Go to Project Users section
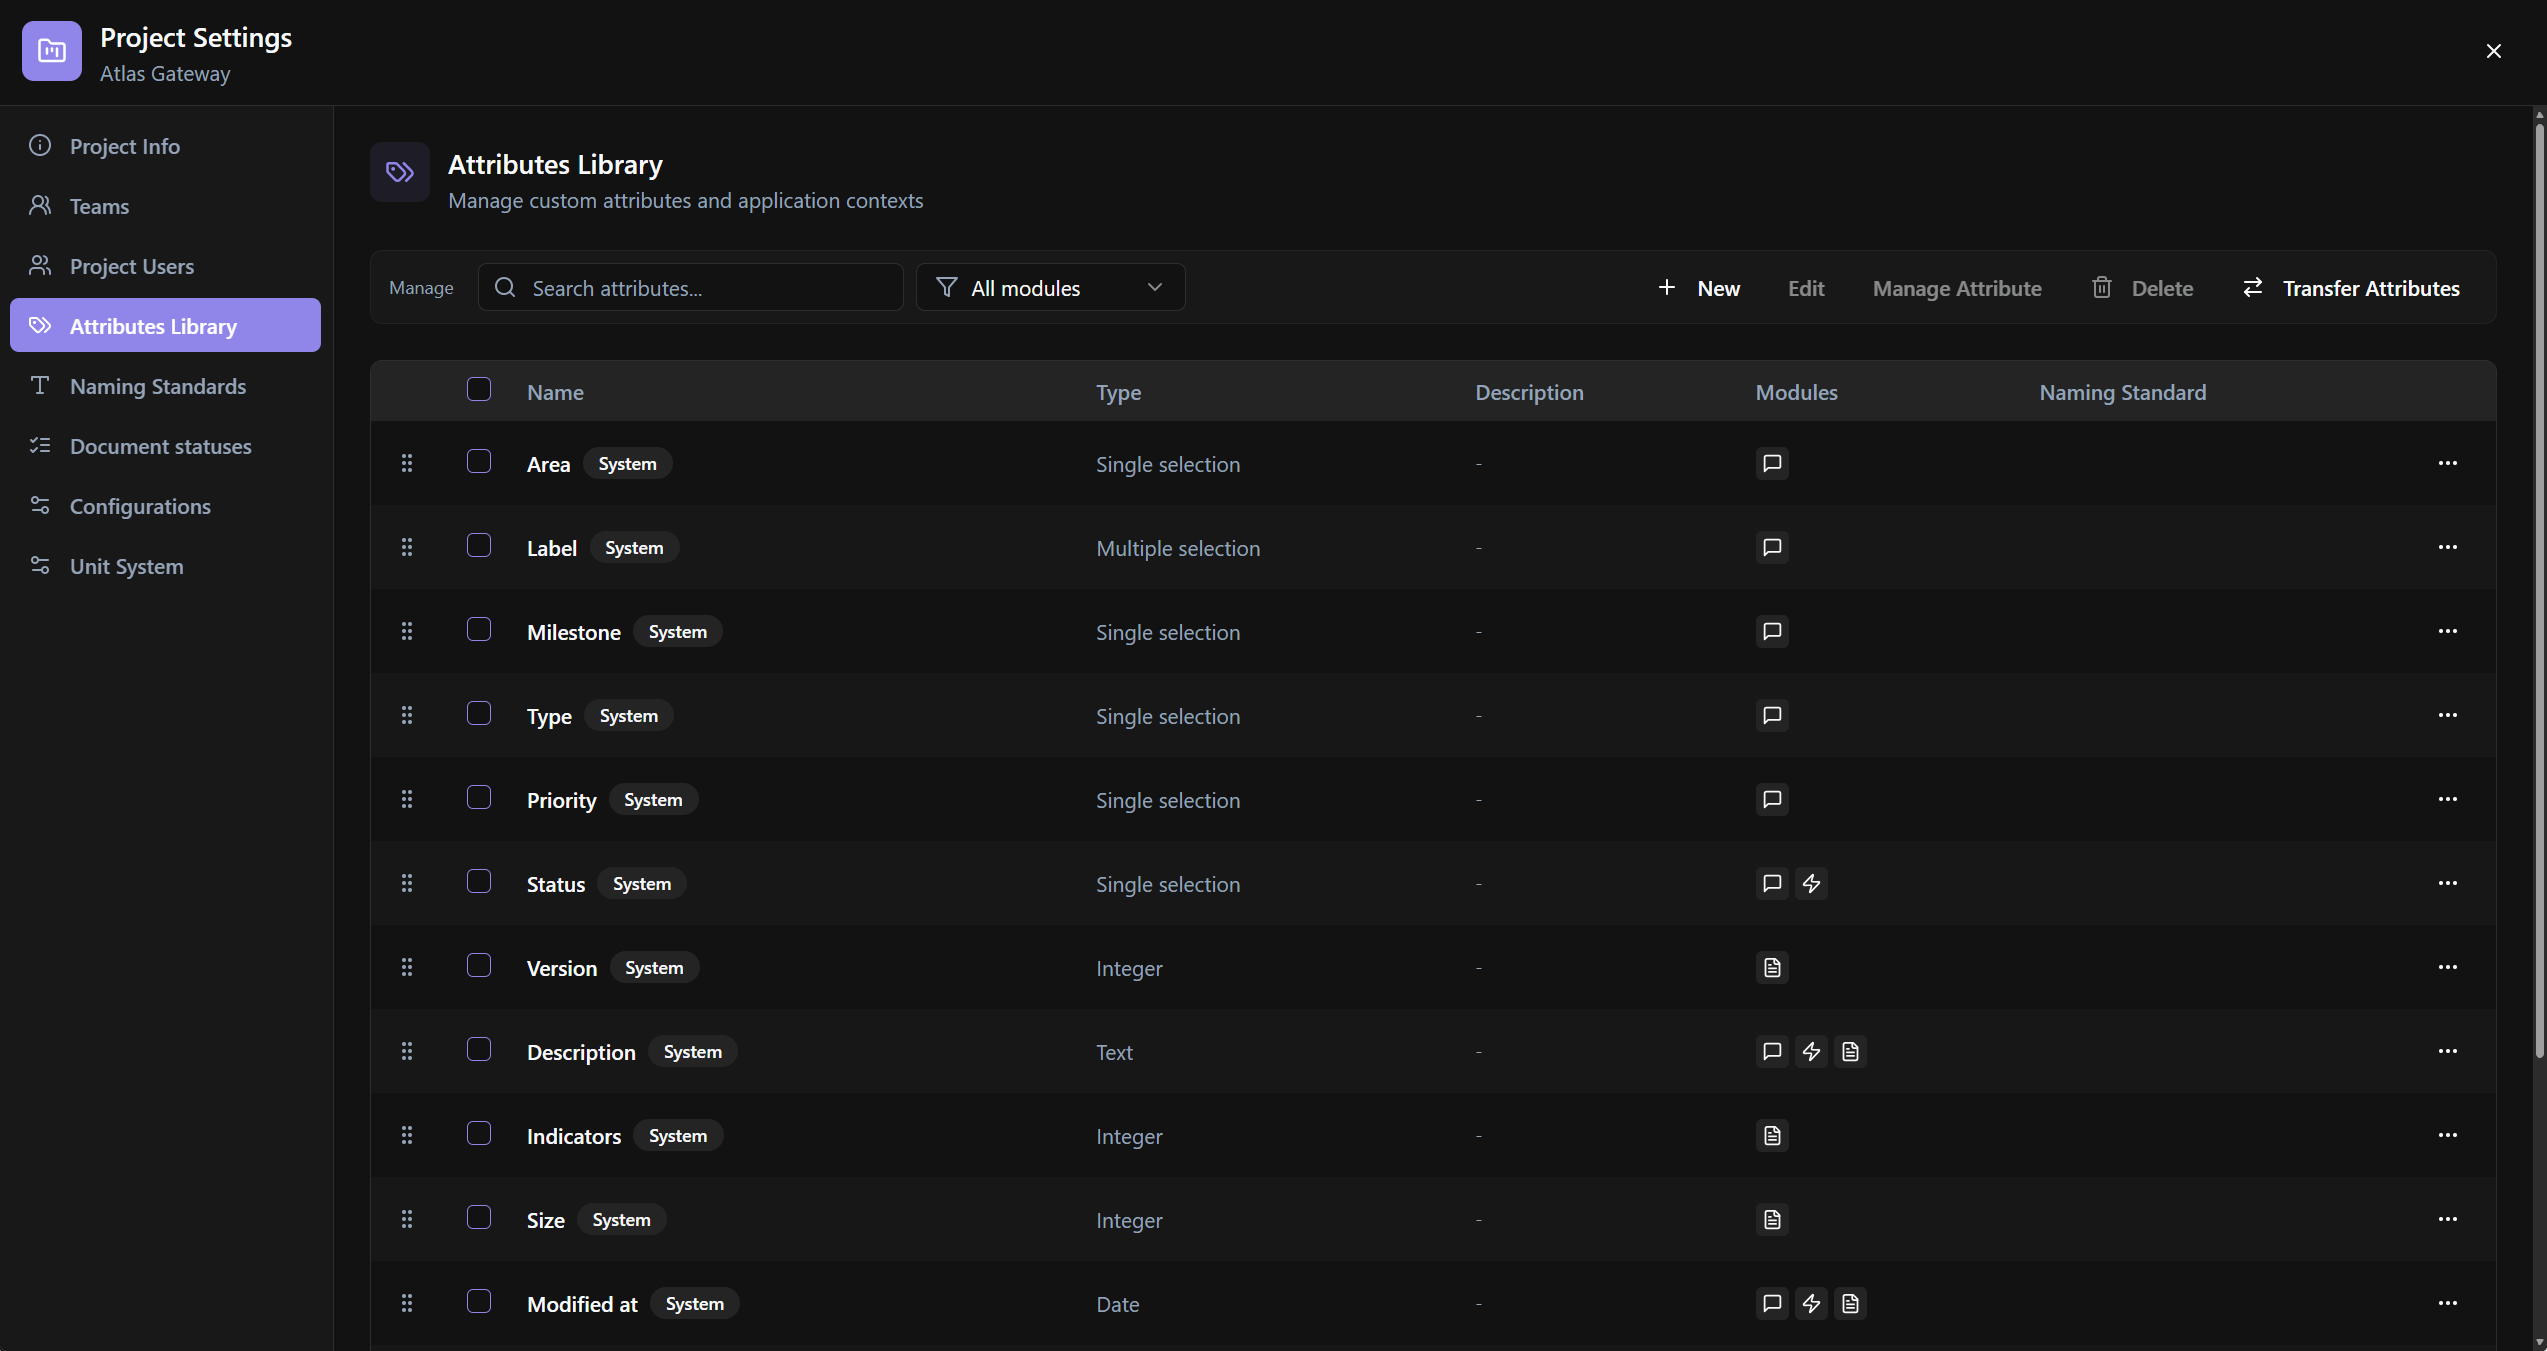Screen dimensions: 2547x1351 point(165,266)
